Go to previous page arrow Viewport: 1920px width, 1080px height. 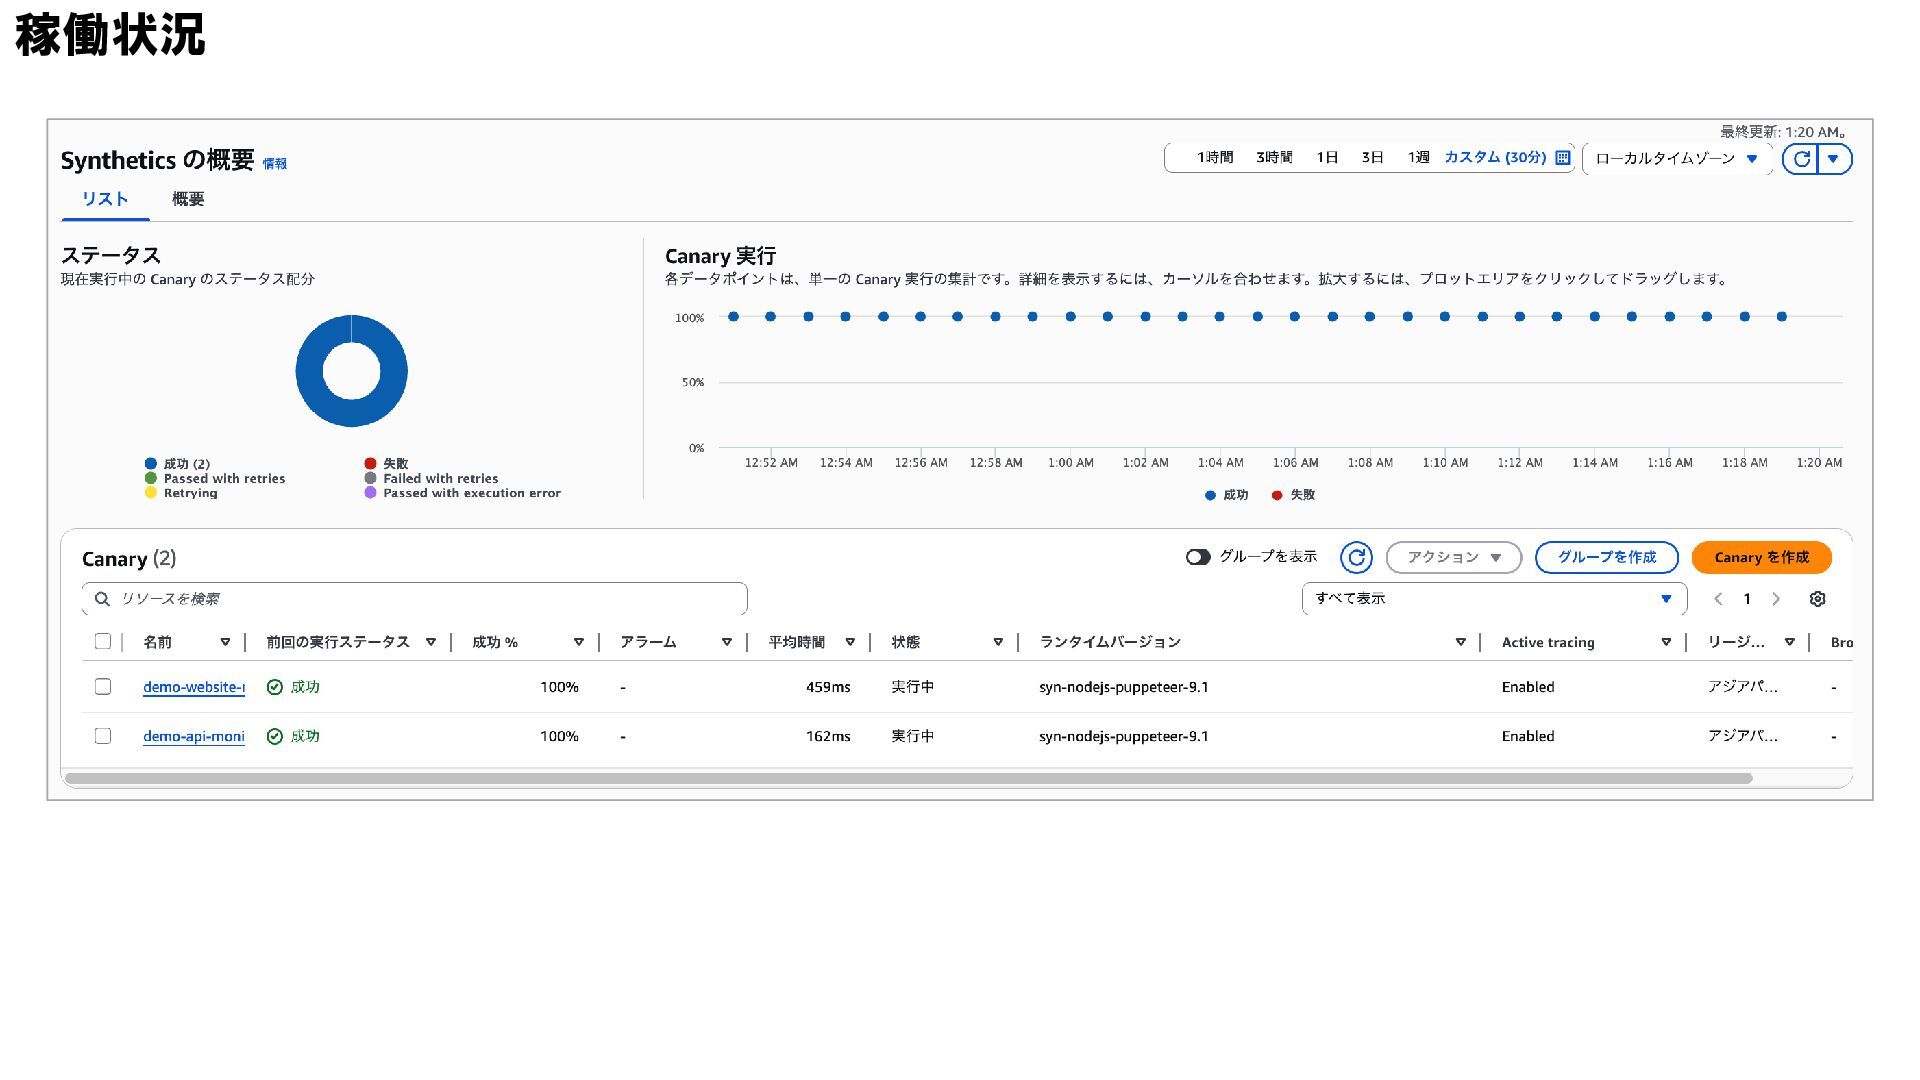pyautogui.click(x=1718, y=599)
